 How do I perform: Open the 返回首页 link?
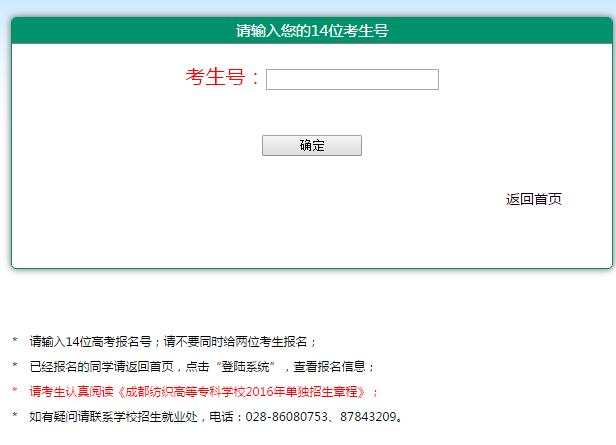pos(533,199)
